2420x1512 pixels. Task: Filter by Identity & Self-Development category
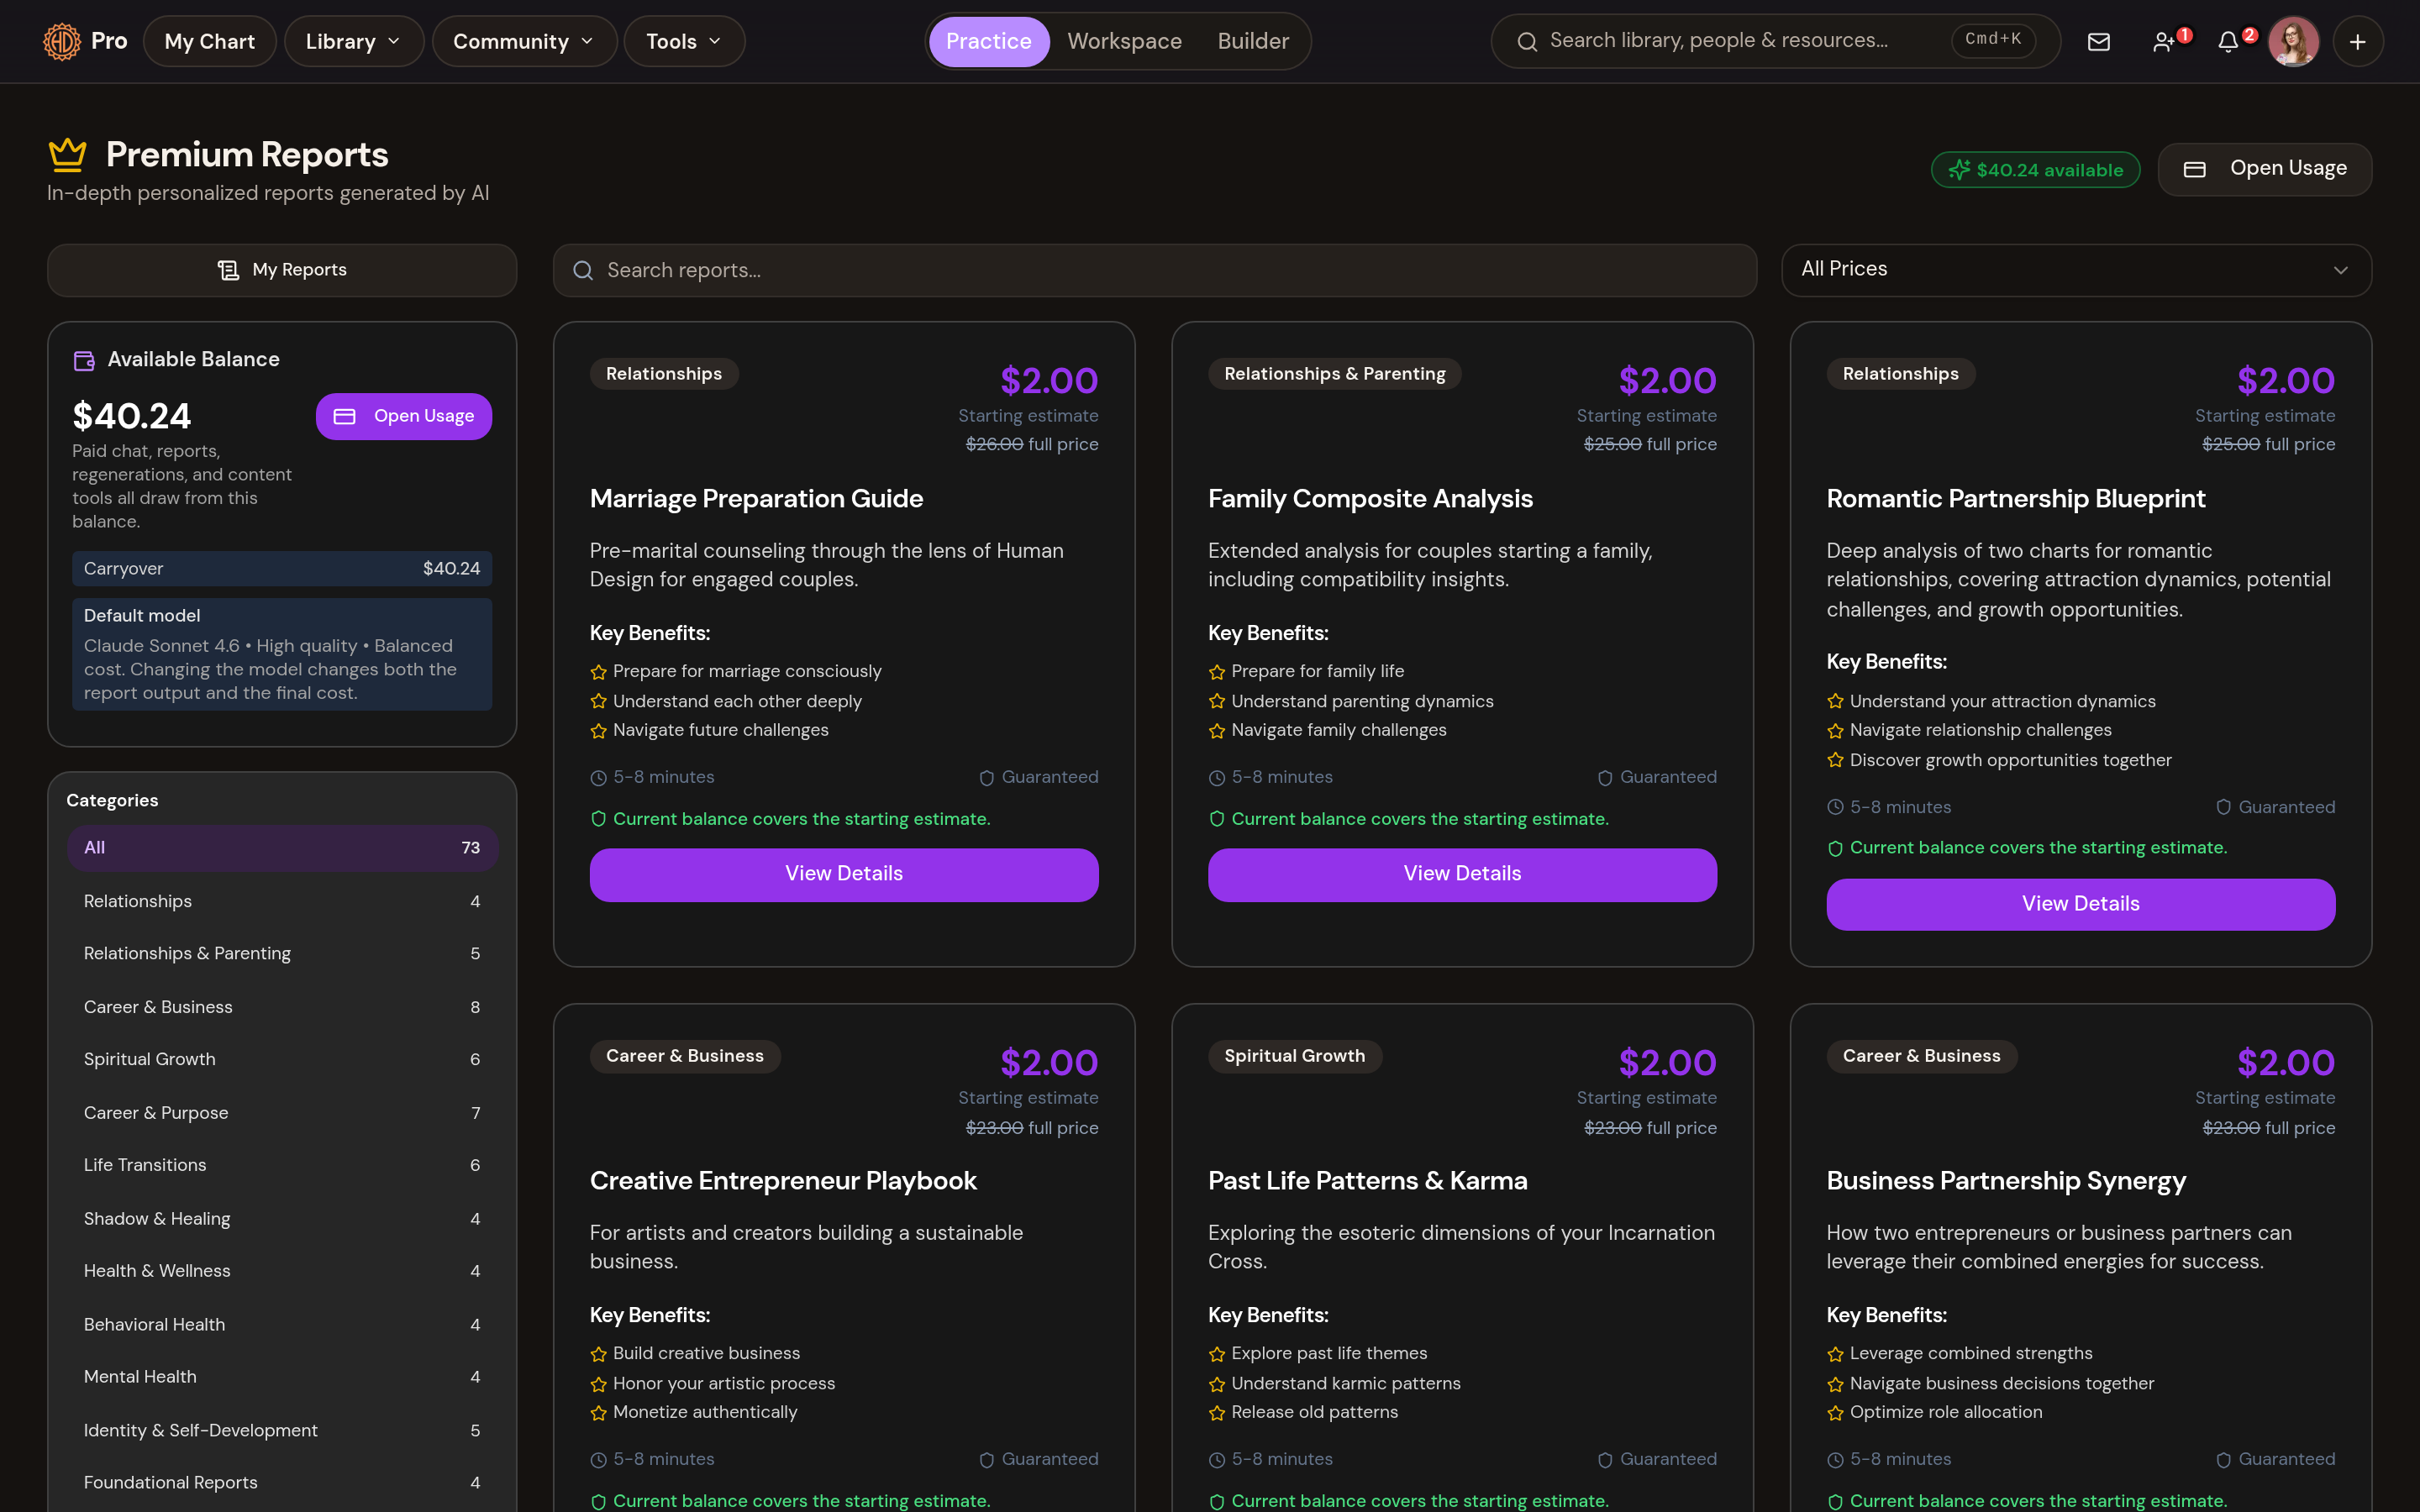[282, 1431]
